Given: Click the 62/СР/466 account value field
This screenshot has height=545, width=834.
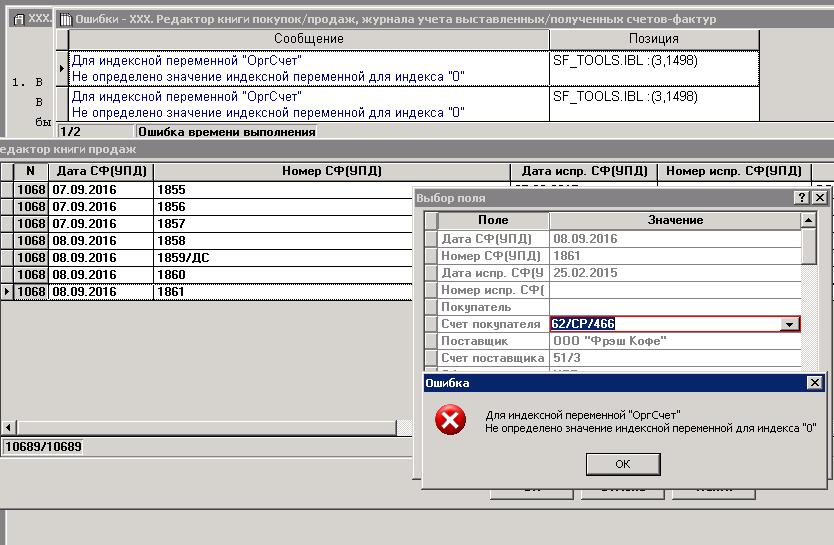Looking at the screenshot, I should click(664, 324).
